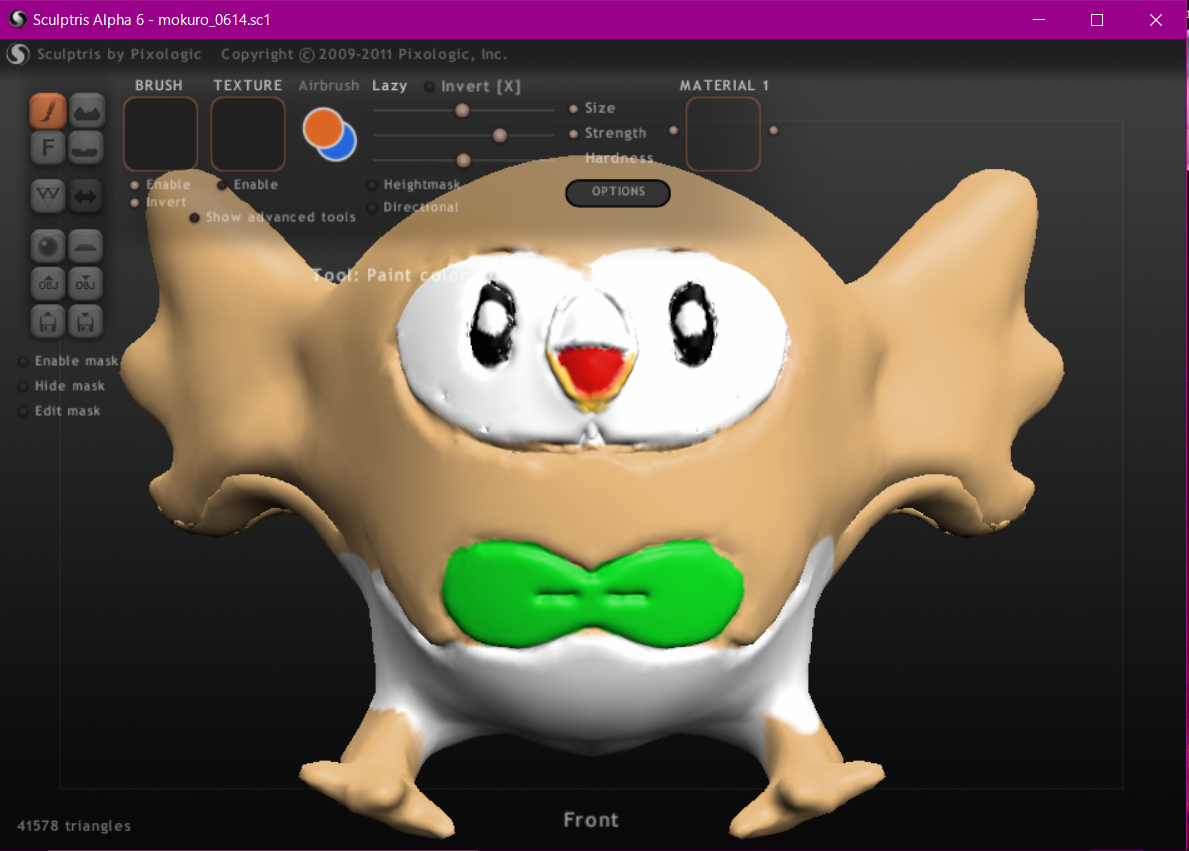Click the sphere icon in tool panel

coord(48,247)
